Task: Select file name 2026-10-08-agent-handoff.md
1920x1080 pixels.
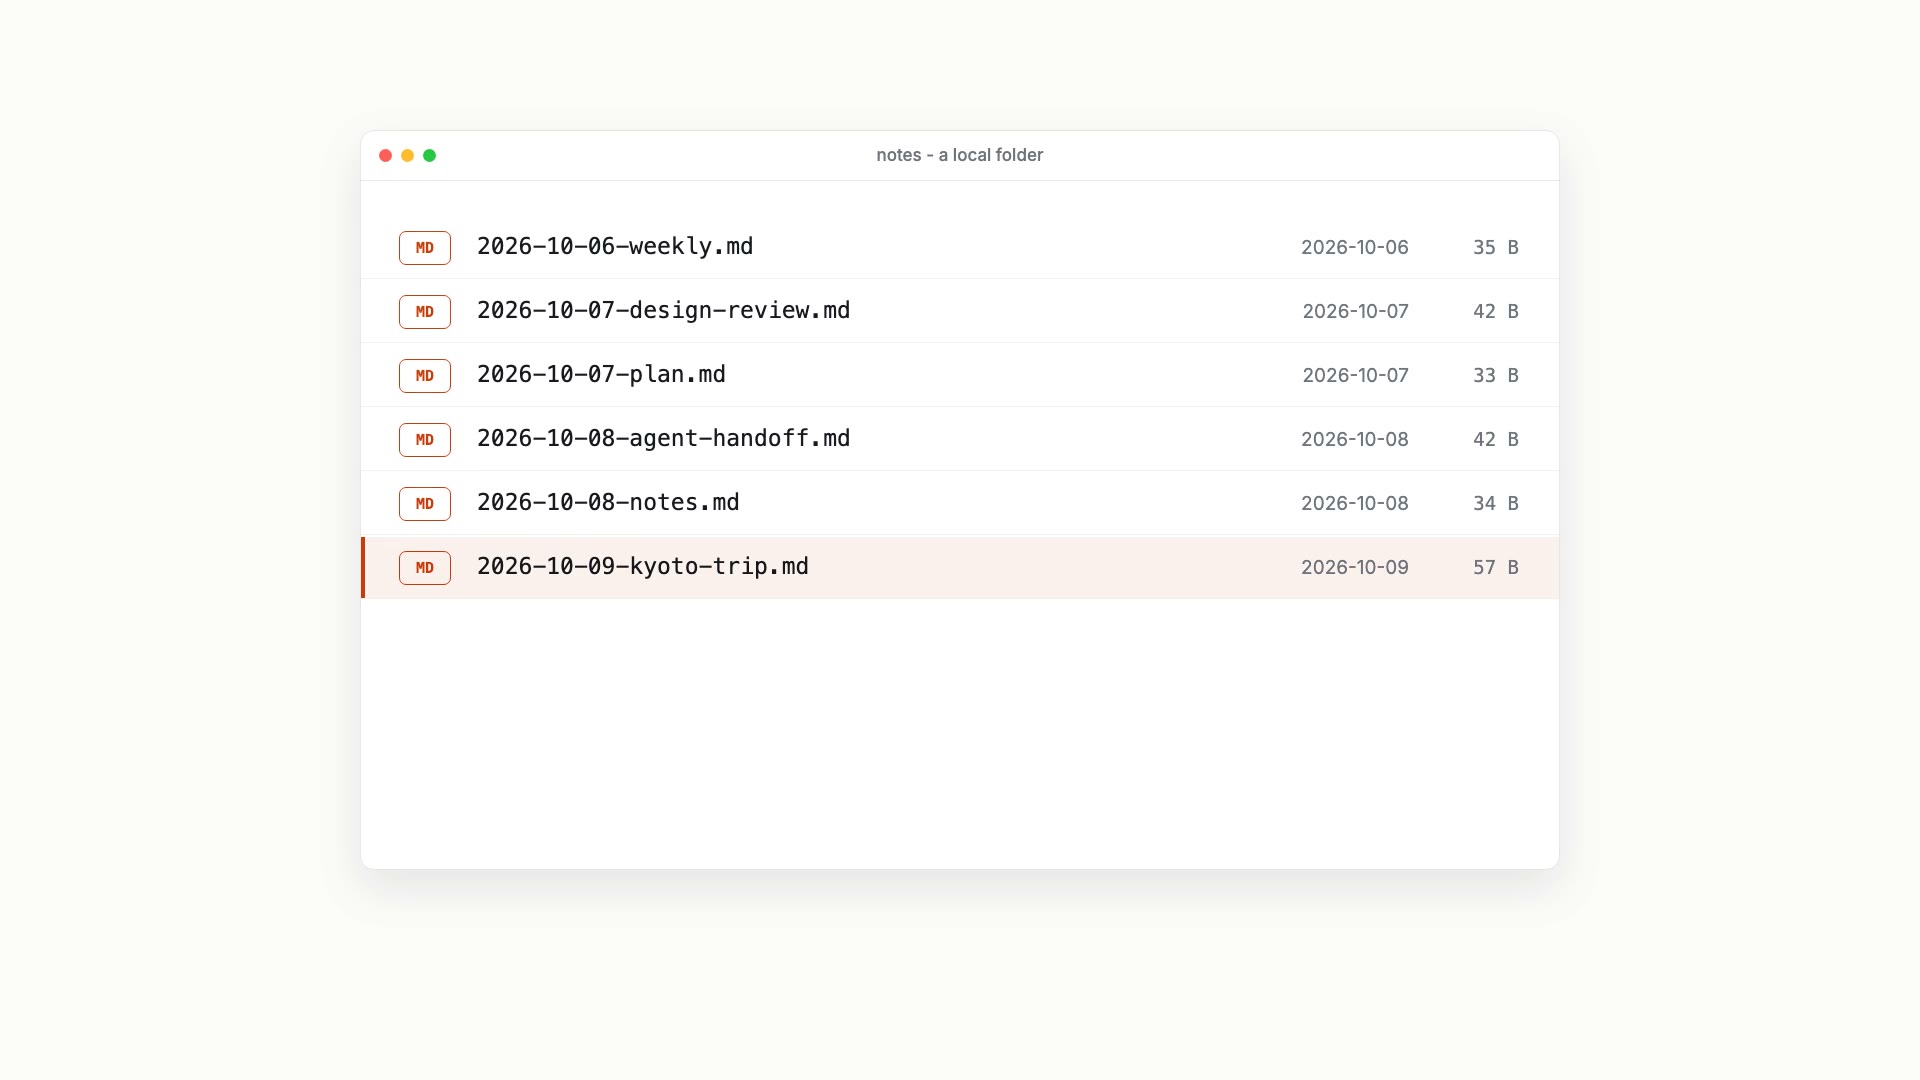Action: pyautogui.click(x=664, y=439)
